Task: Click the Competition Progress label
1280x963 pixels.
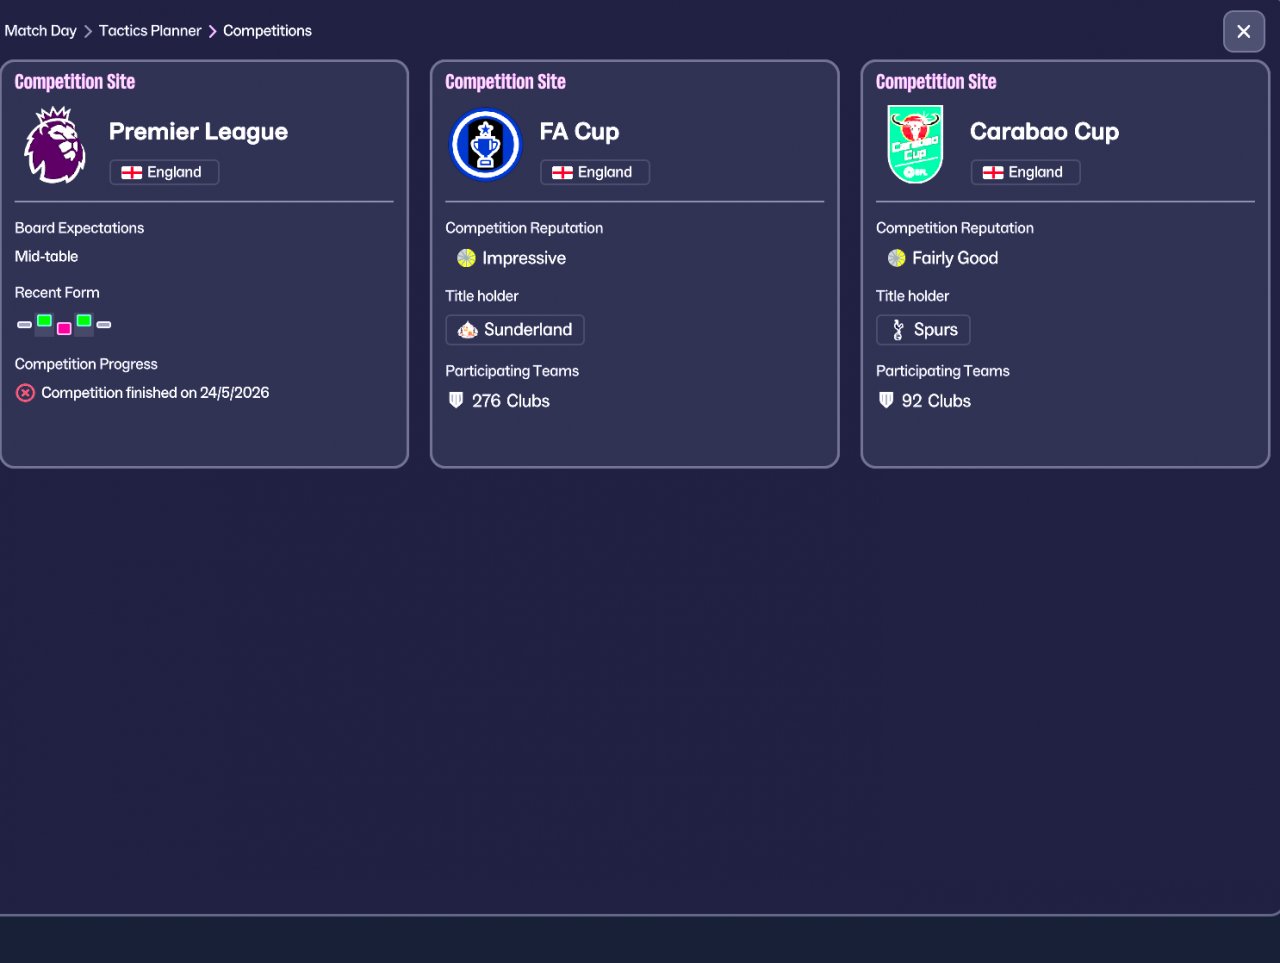Action: coord(86,364)
